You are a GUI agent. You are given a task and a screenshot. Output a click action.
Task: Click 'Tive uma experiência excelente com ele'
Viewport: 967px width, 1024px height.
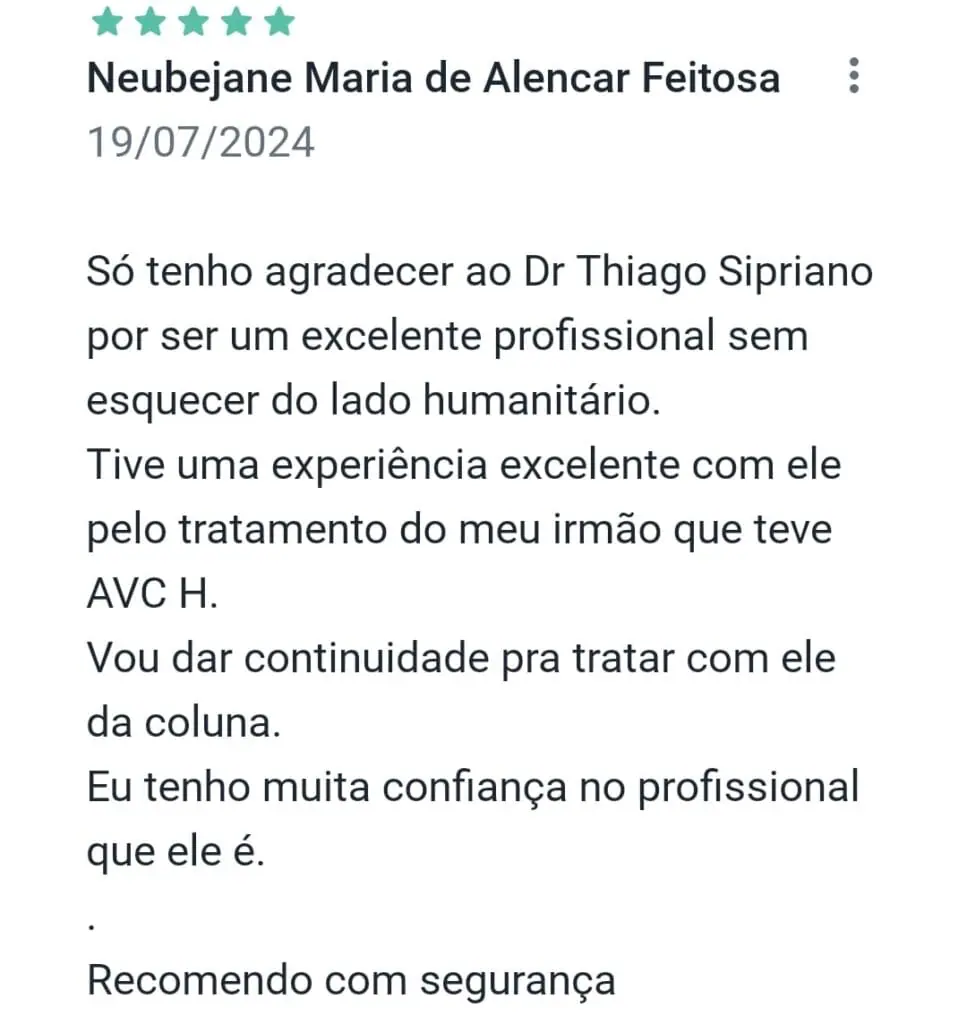pyautogui.click(x=464, y=465)
